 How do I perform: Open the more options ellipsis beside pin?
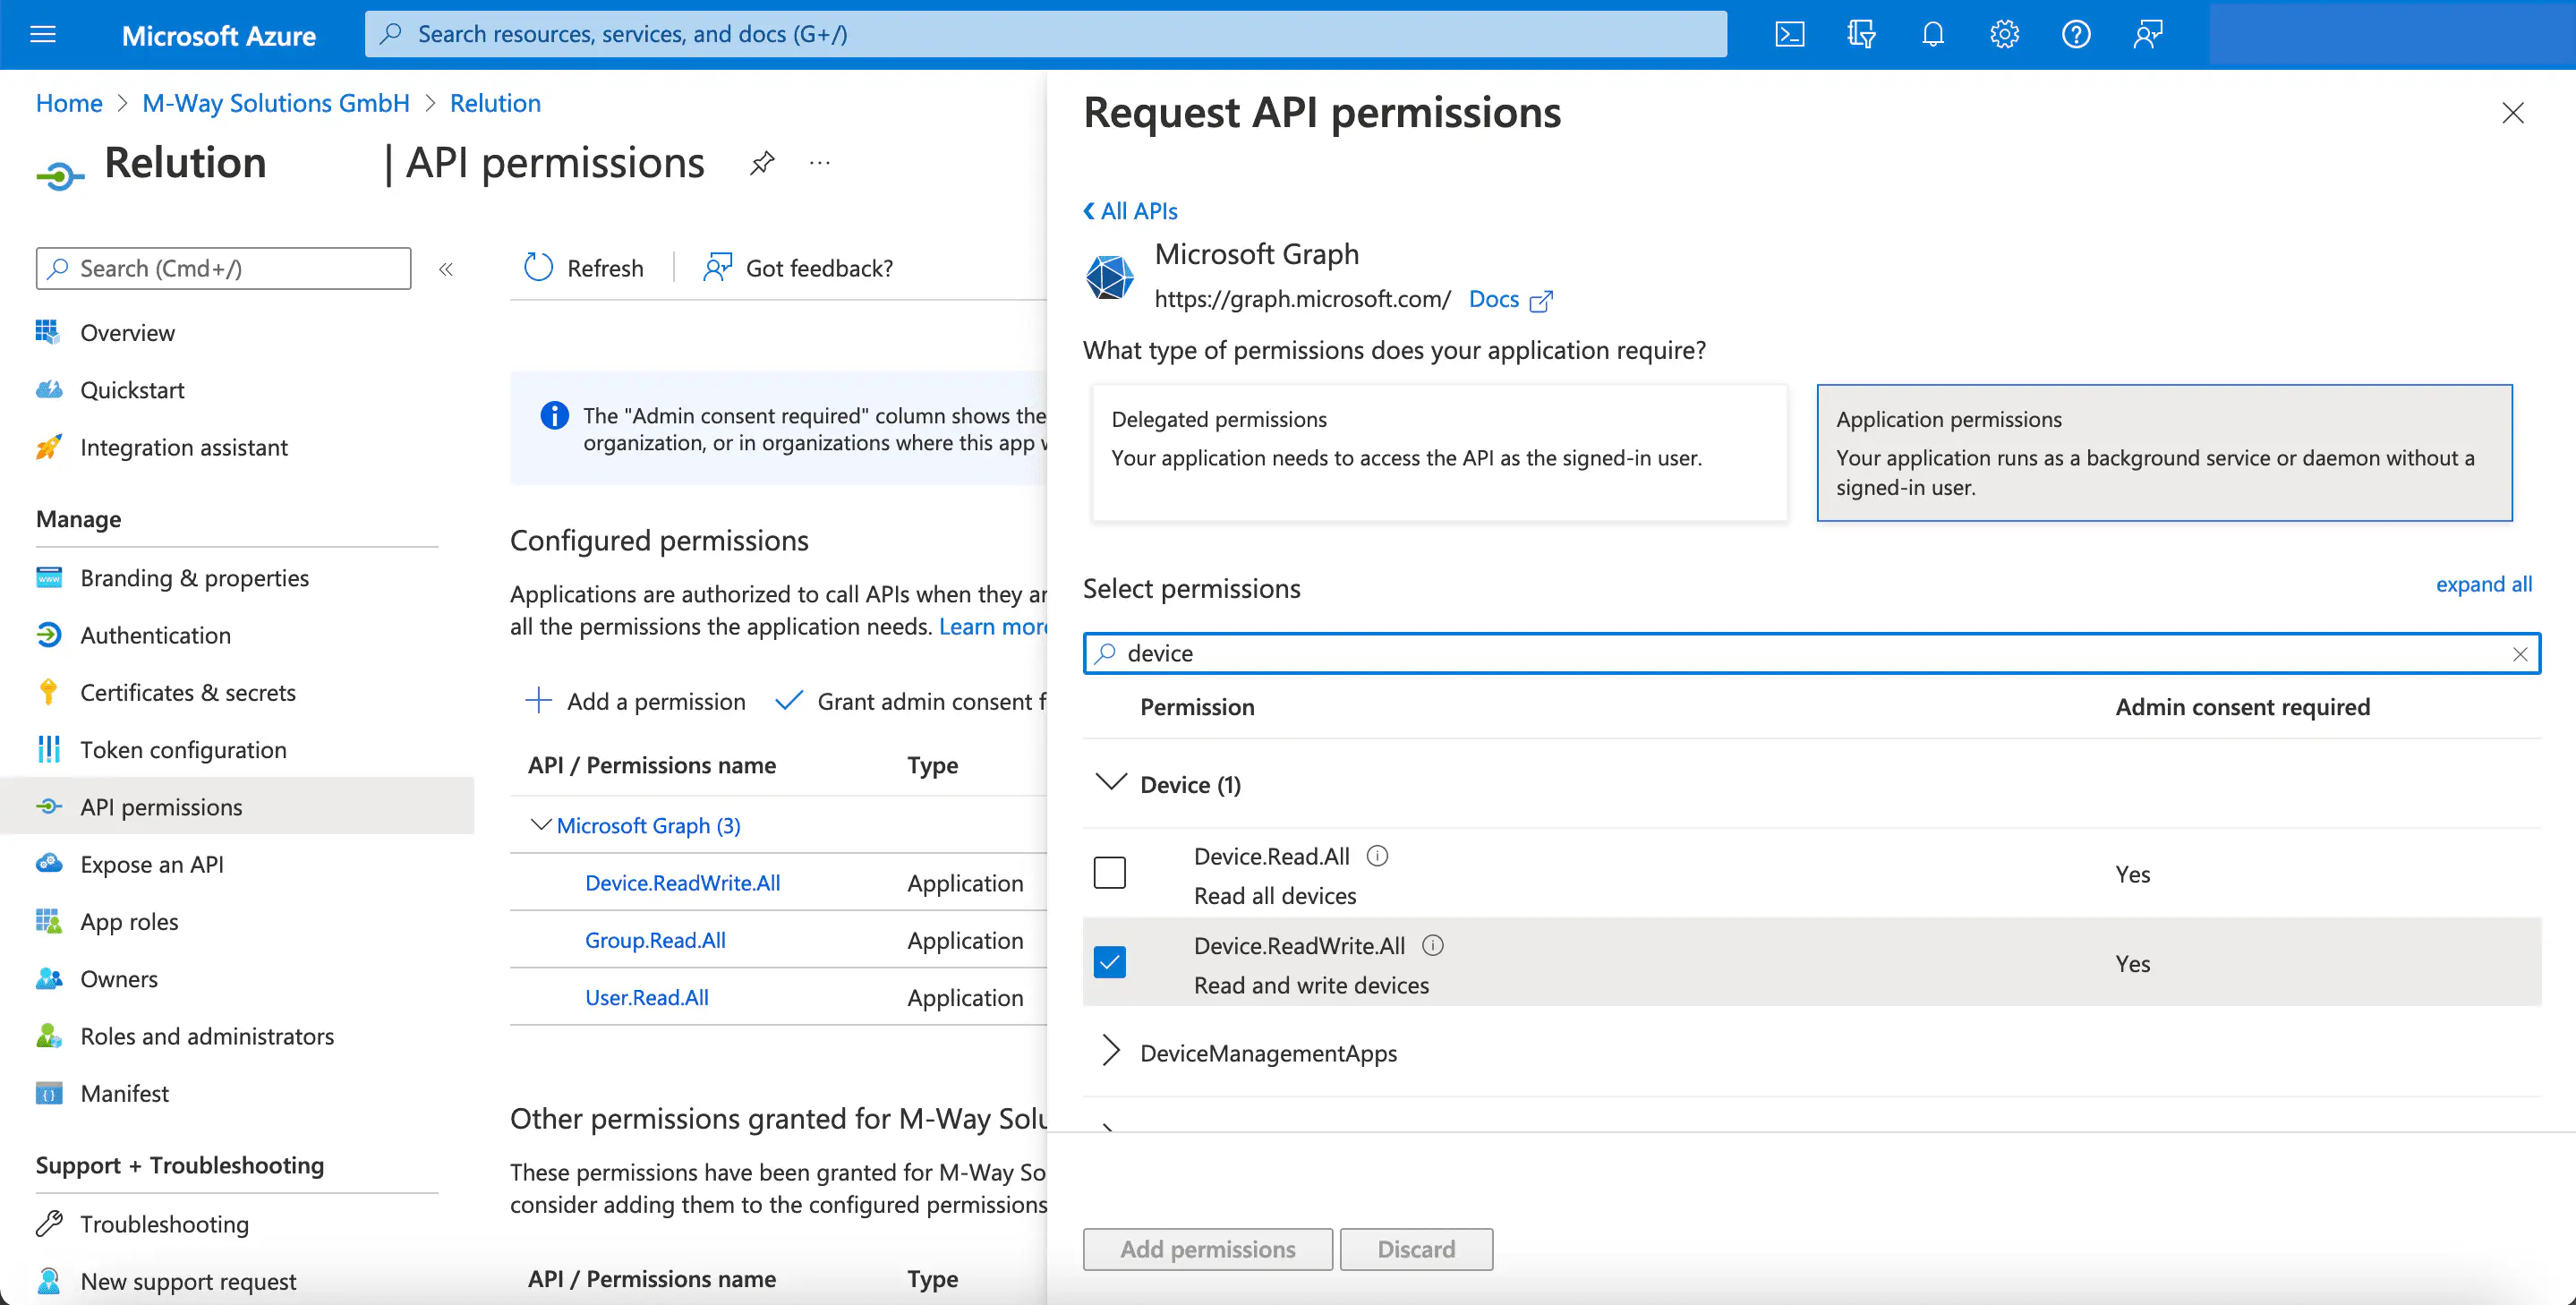(820, 163)
